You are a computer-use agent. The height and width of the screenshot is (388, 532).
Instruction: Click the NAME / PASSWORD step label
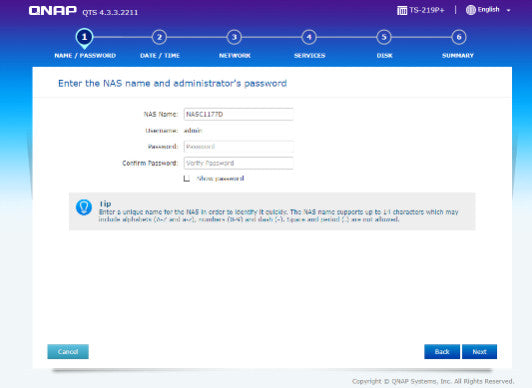[x=85, y=56]
